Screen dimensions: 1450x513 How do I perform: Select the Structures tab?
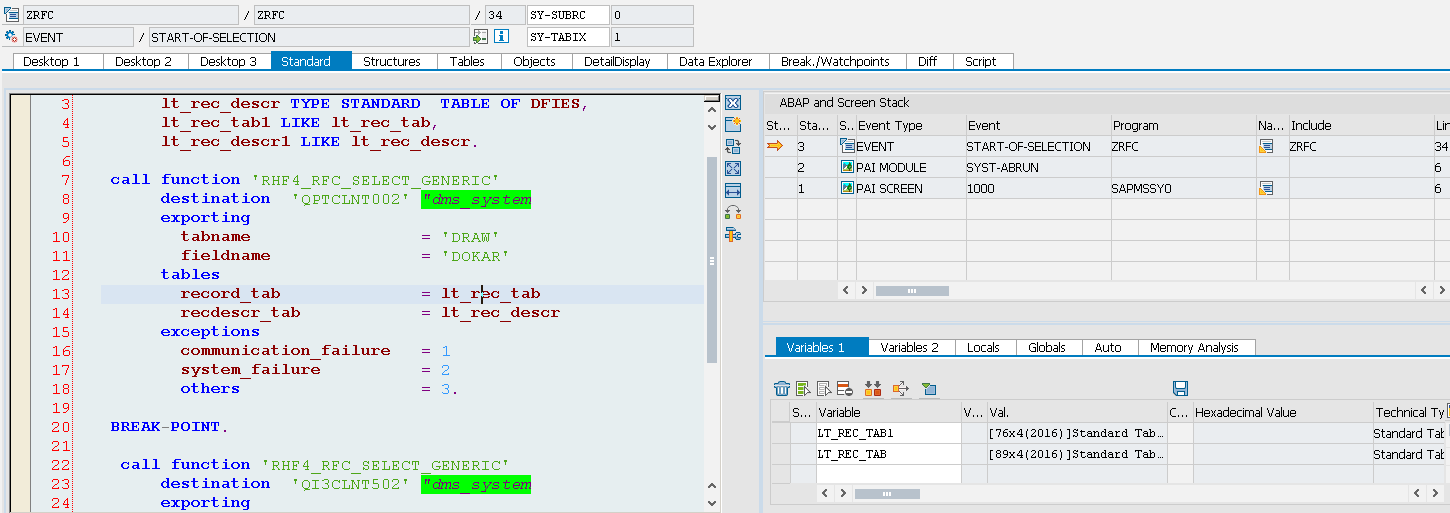click(x=392, y=61)
